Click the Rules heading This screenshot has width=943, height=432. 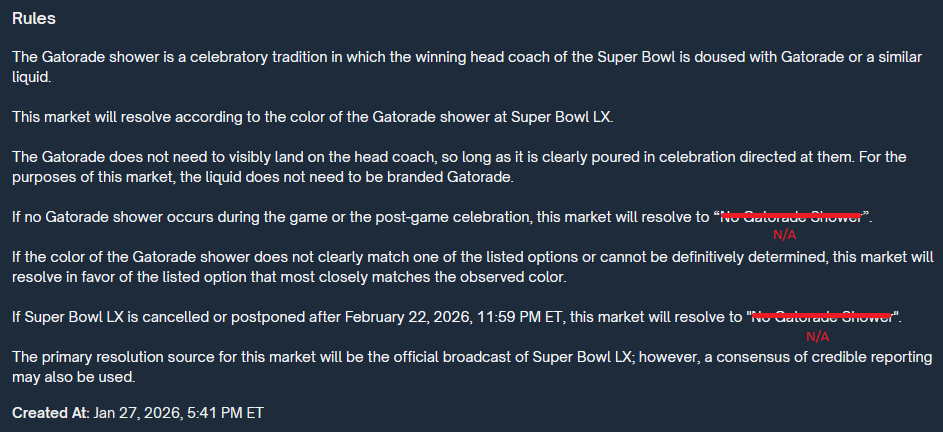[34, 19]
